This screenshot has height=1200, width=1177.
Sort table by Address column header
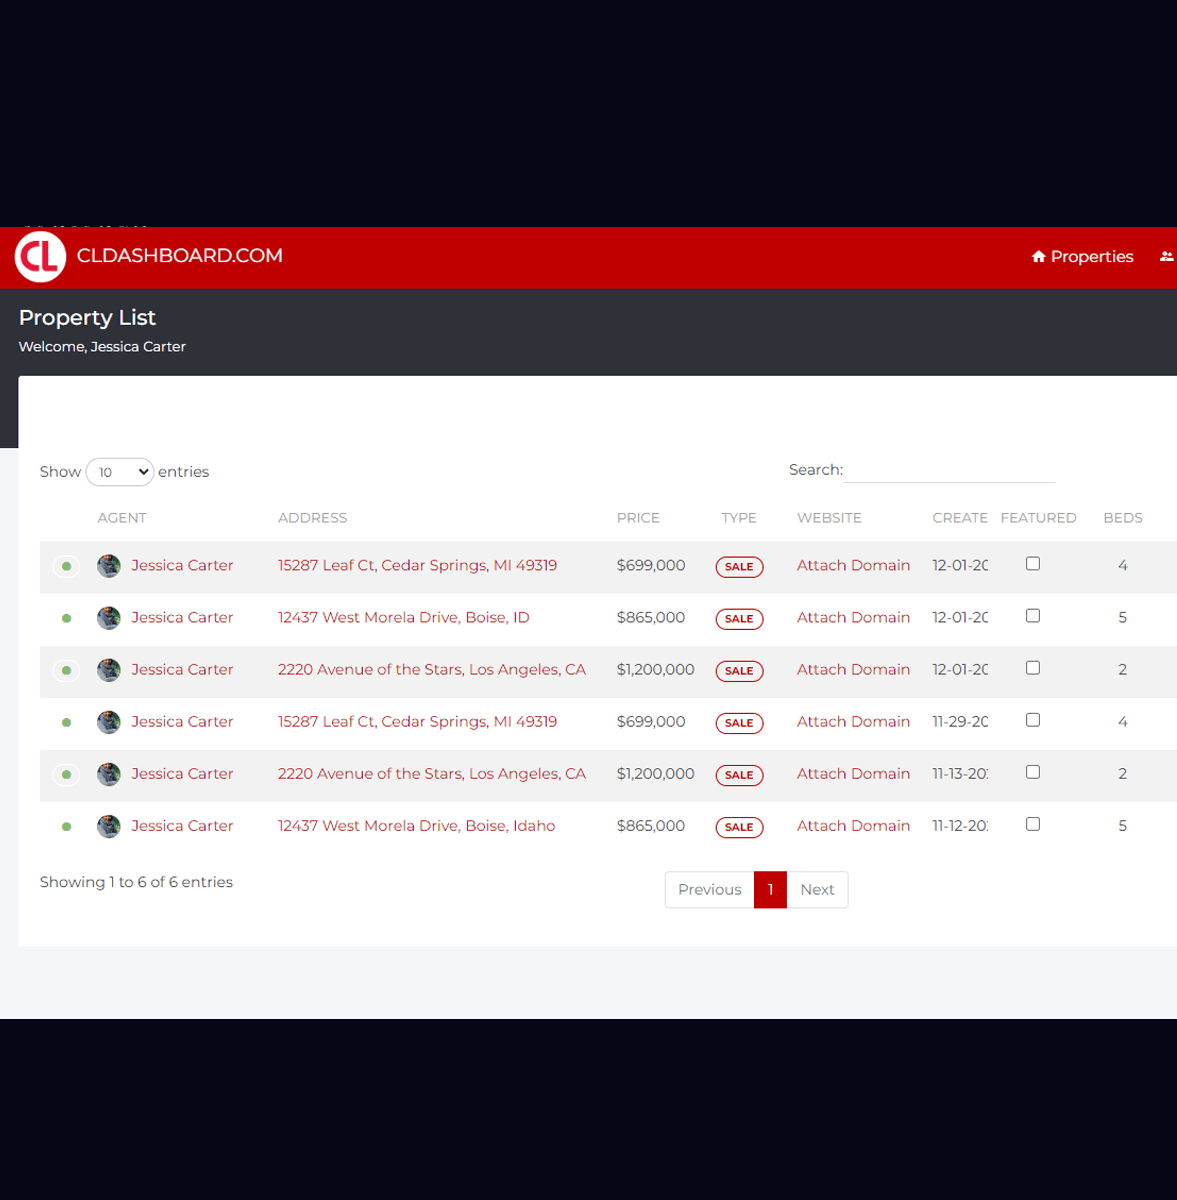click(x=312, y=518)
